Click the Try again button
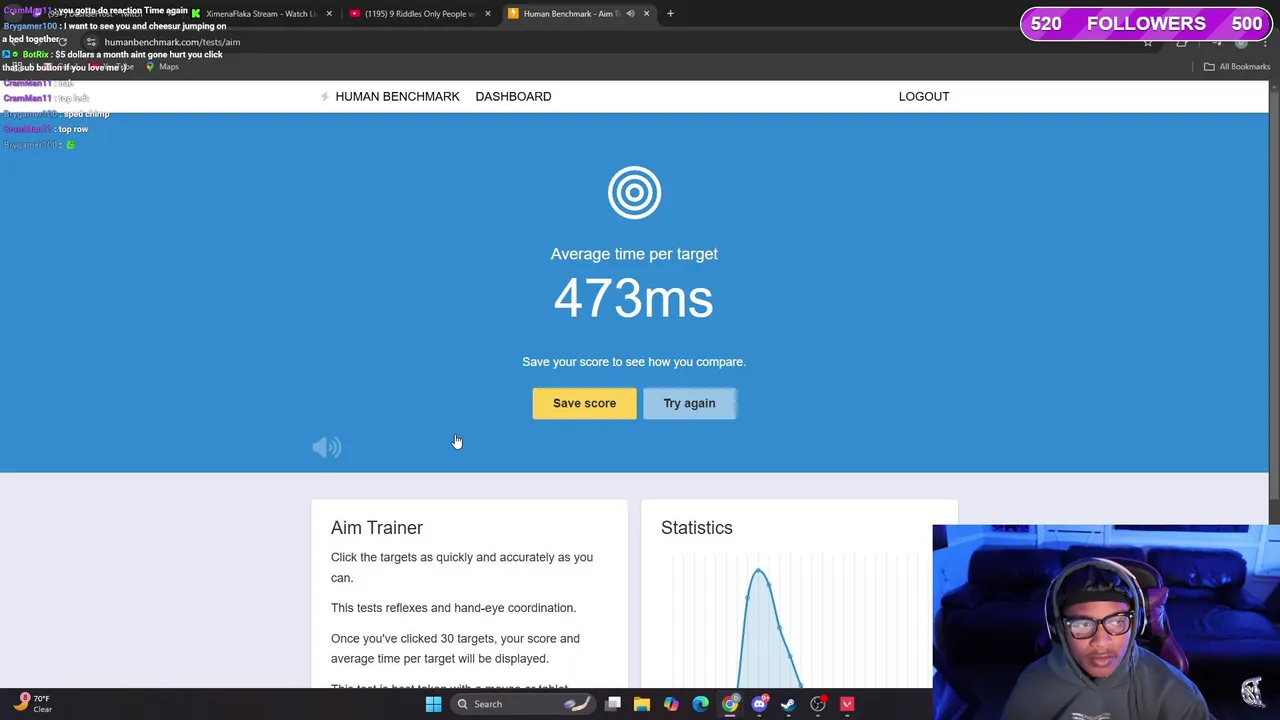Viewport: 1280px width, 720px height. click(x=689, y=403)
